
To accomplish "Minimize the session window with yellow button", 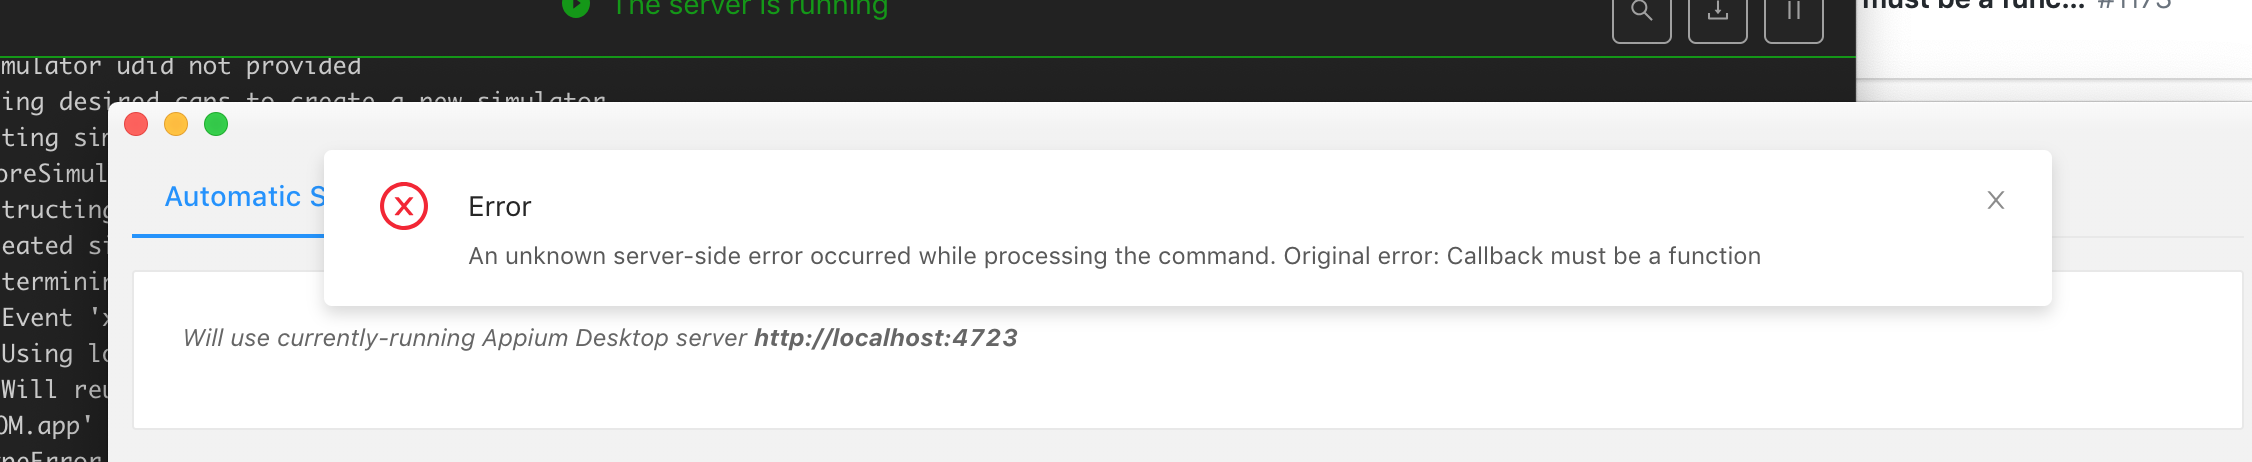I will pyautogui.click(x=176, y=124).
